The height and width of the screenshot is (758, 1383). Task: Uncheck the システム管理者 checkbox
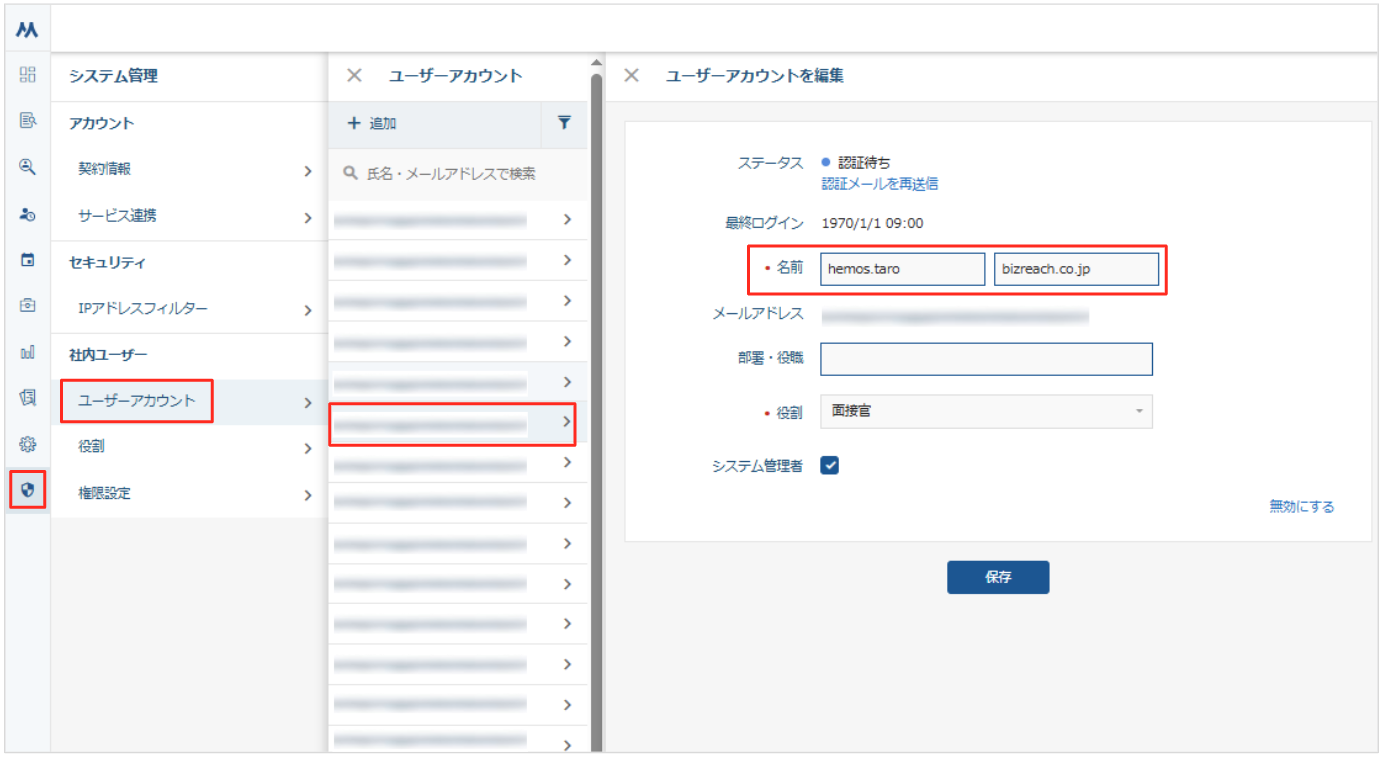(x=829, y=465)
